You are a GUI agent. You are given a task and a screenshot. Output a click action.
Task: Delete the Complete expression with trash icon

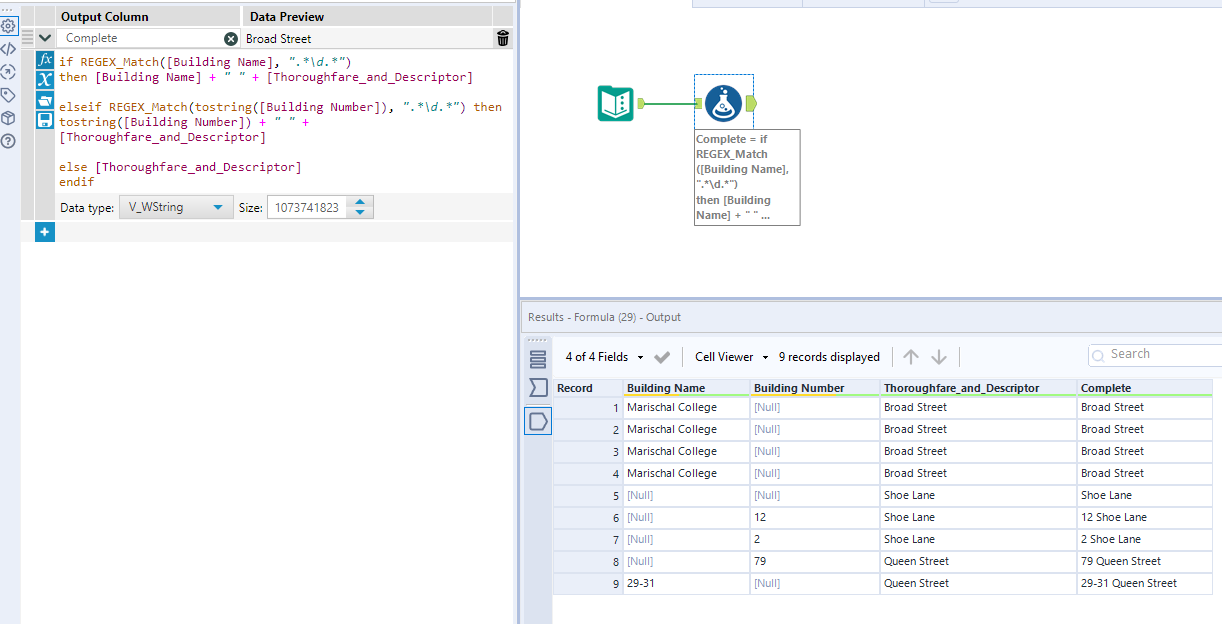tap(502, 38)
